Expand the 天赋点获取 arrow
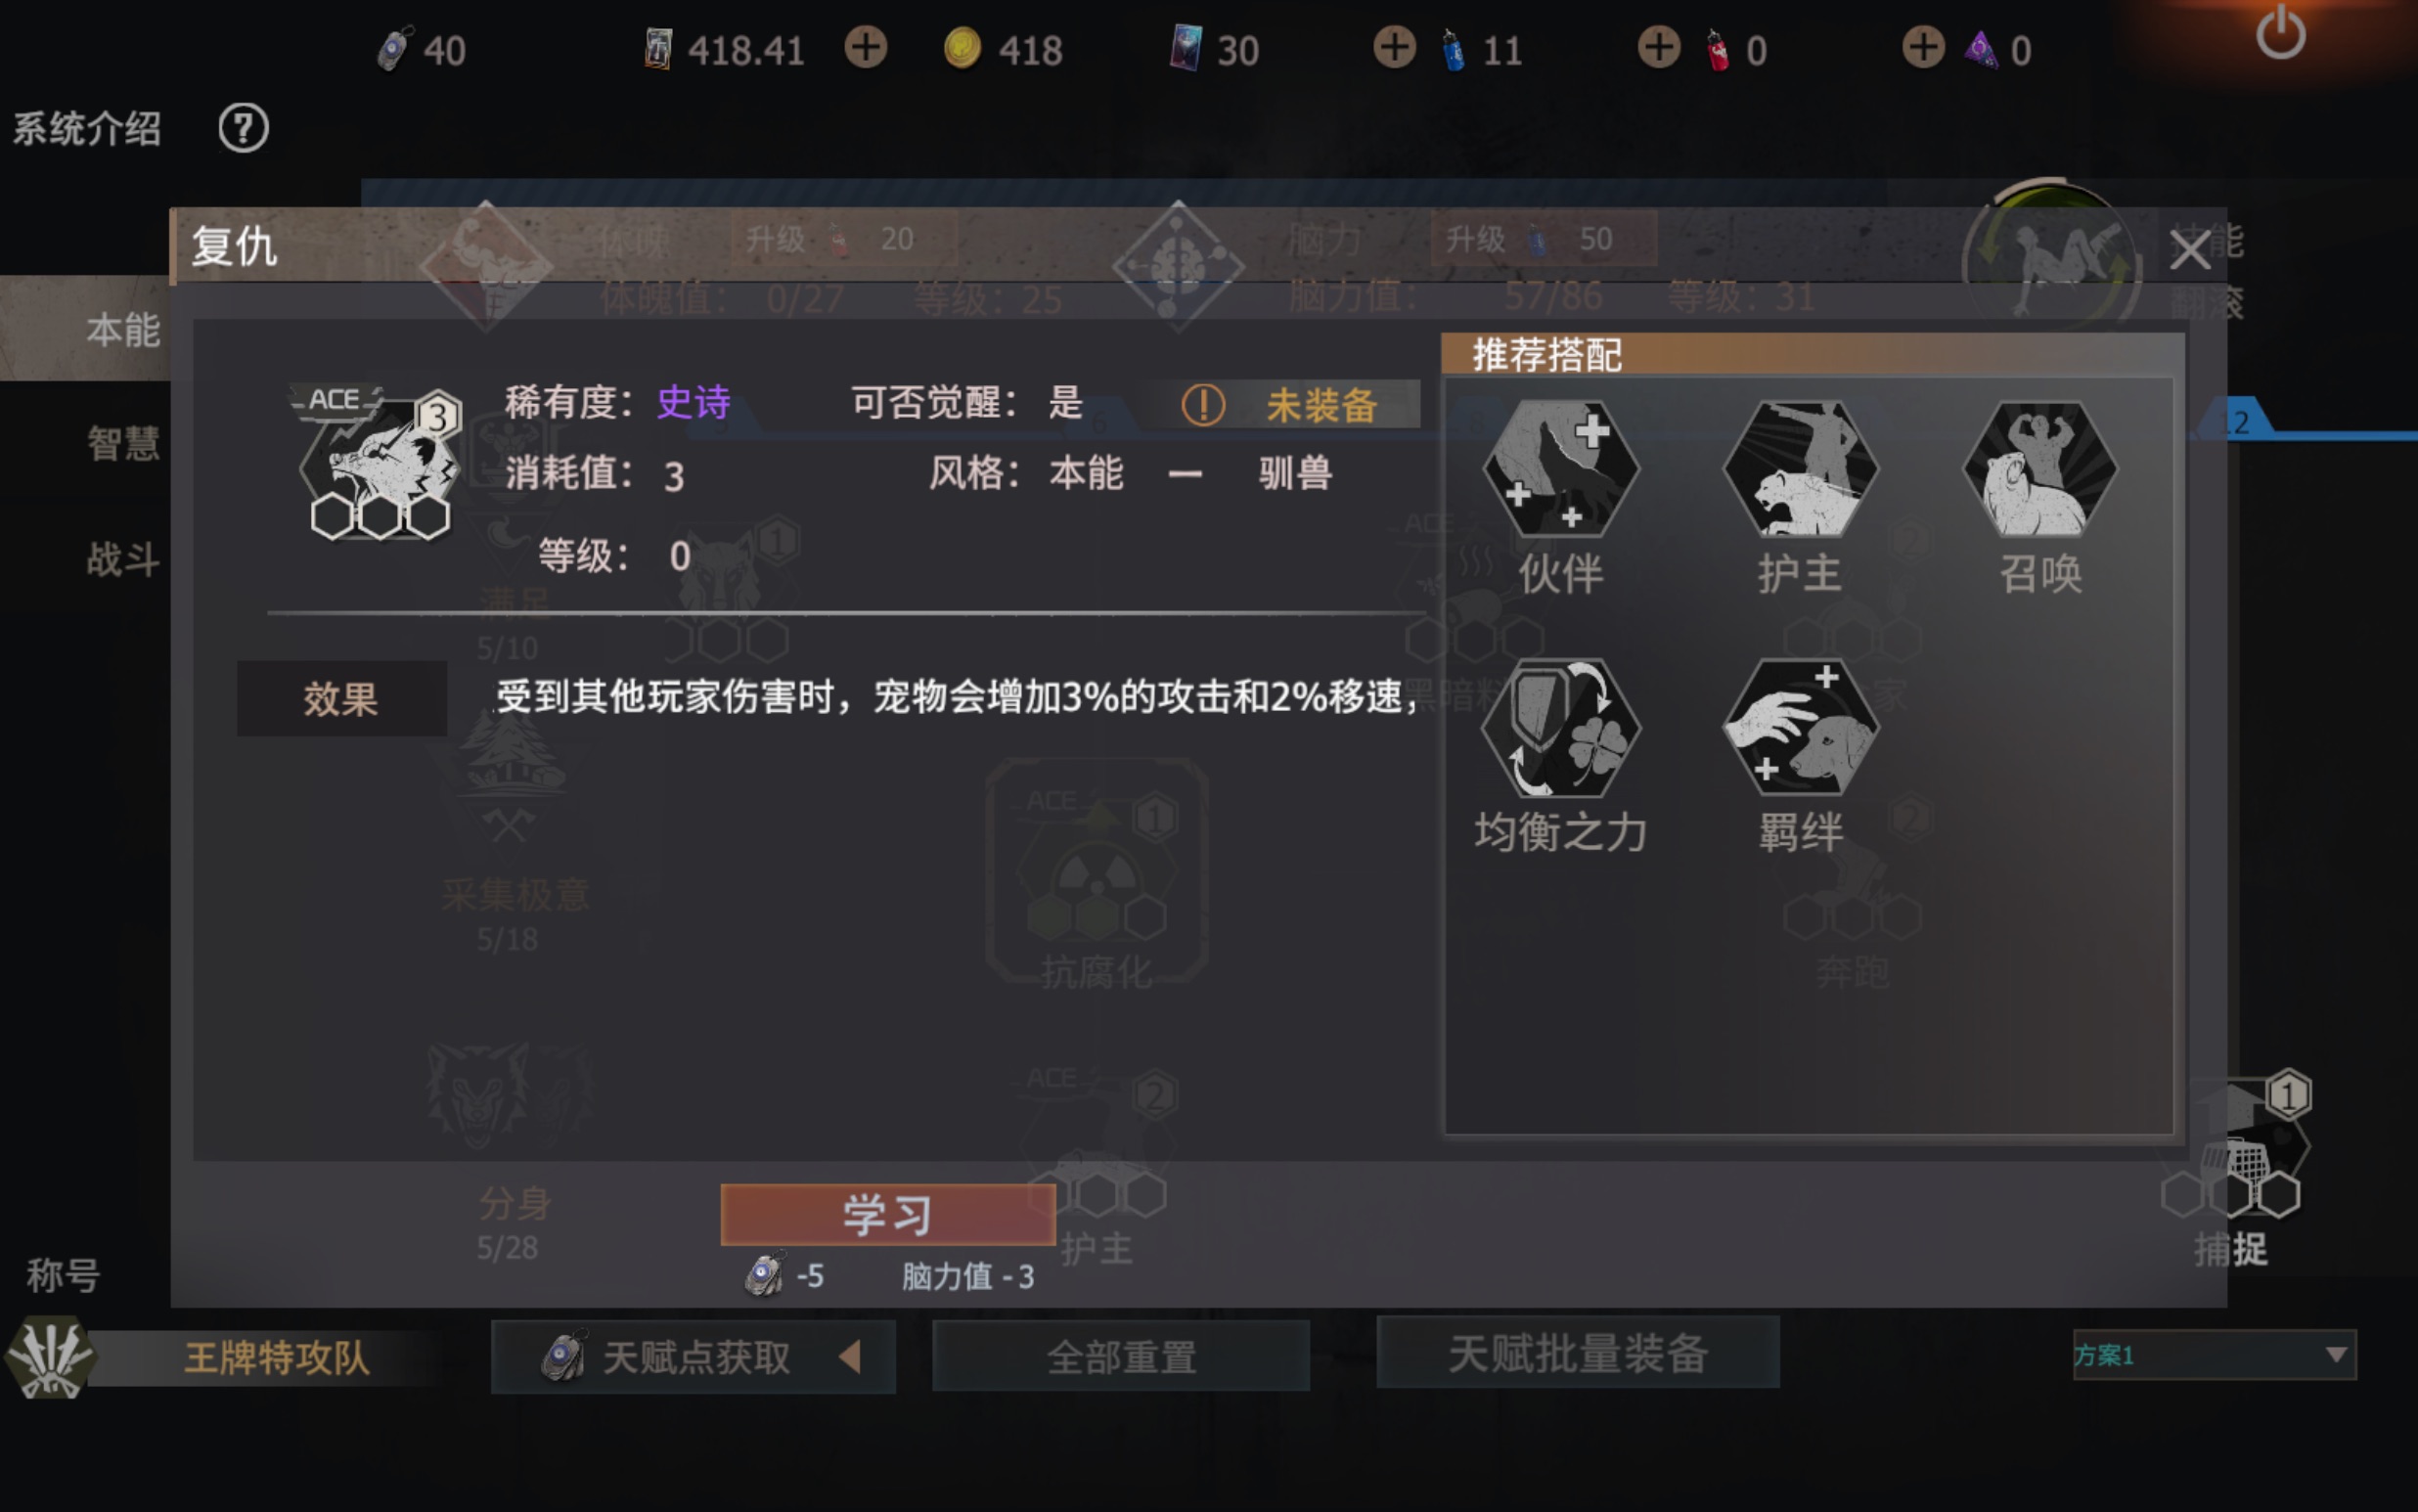 coord(850,1357)
